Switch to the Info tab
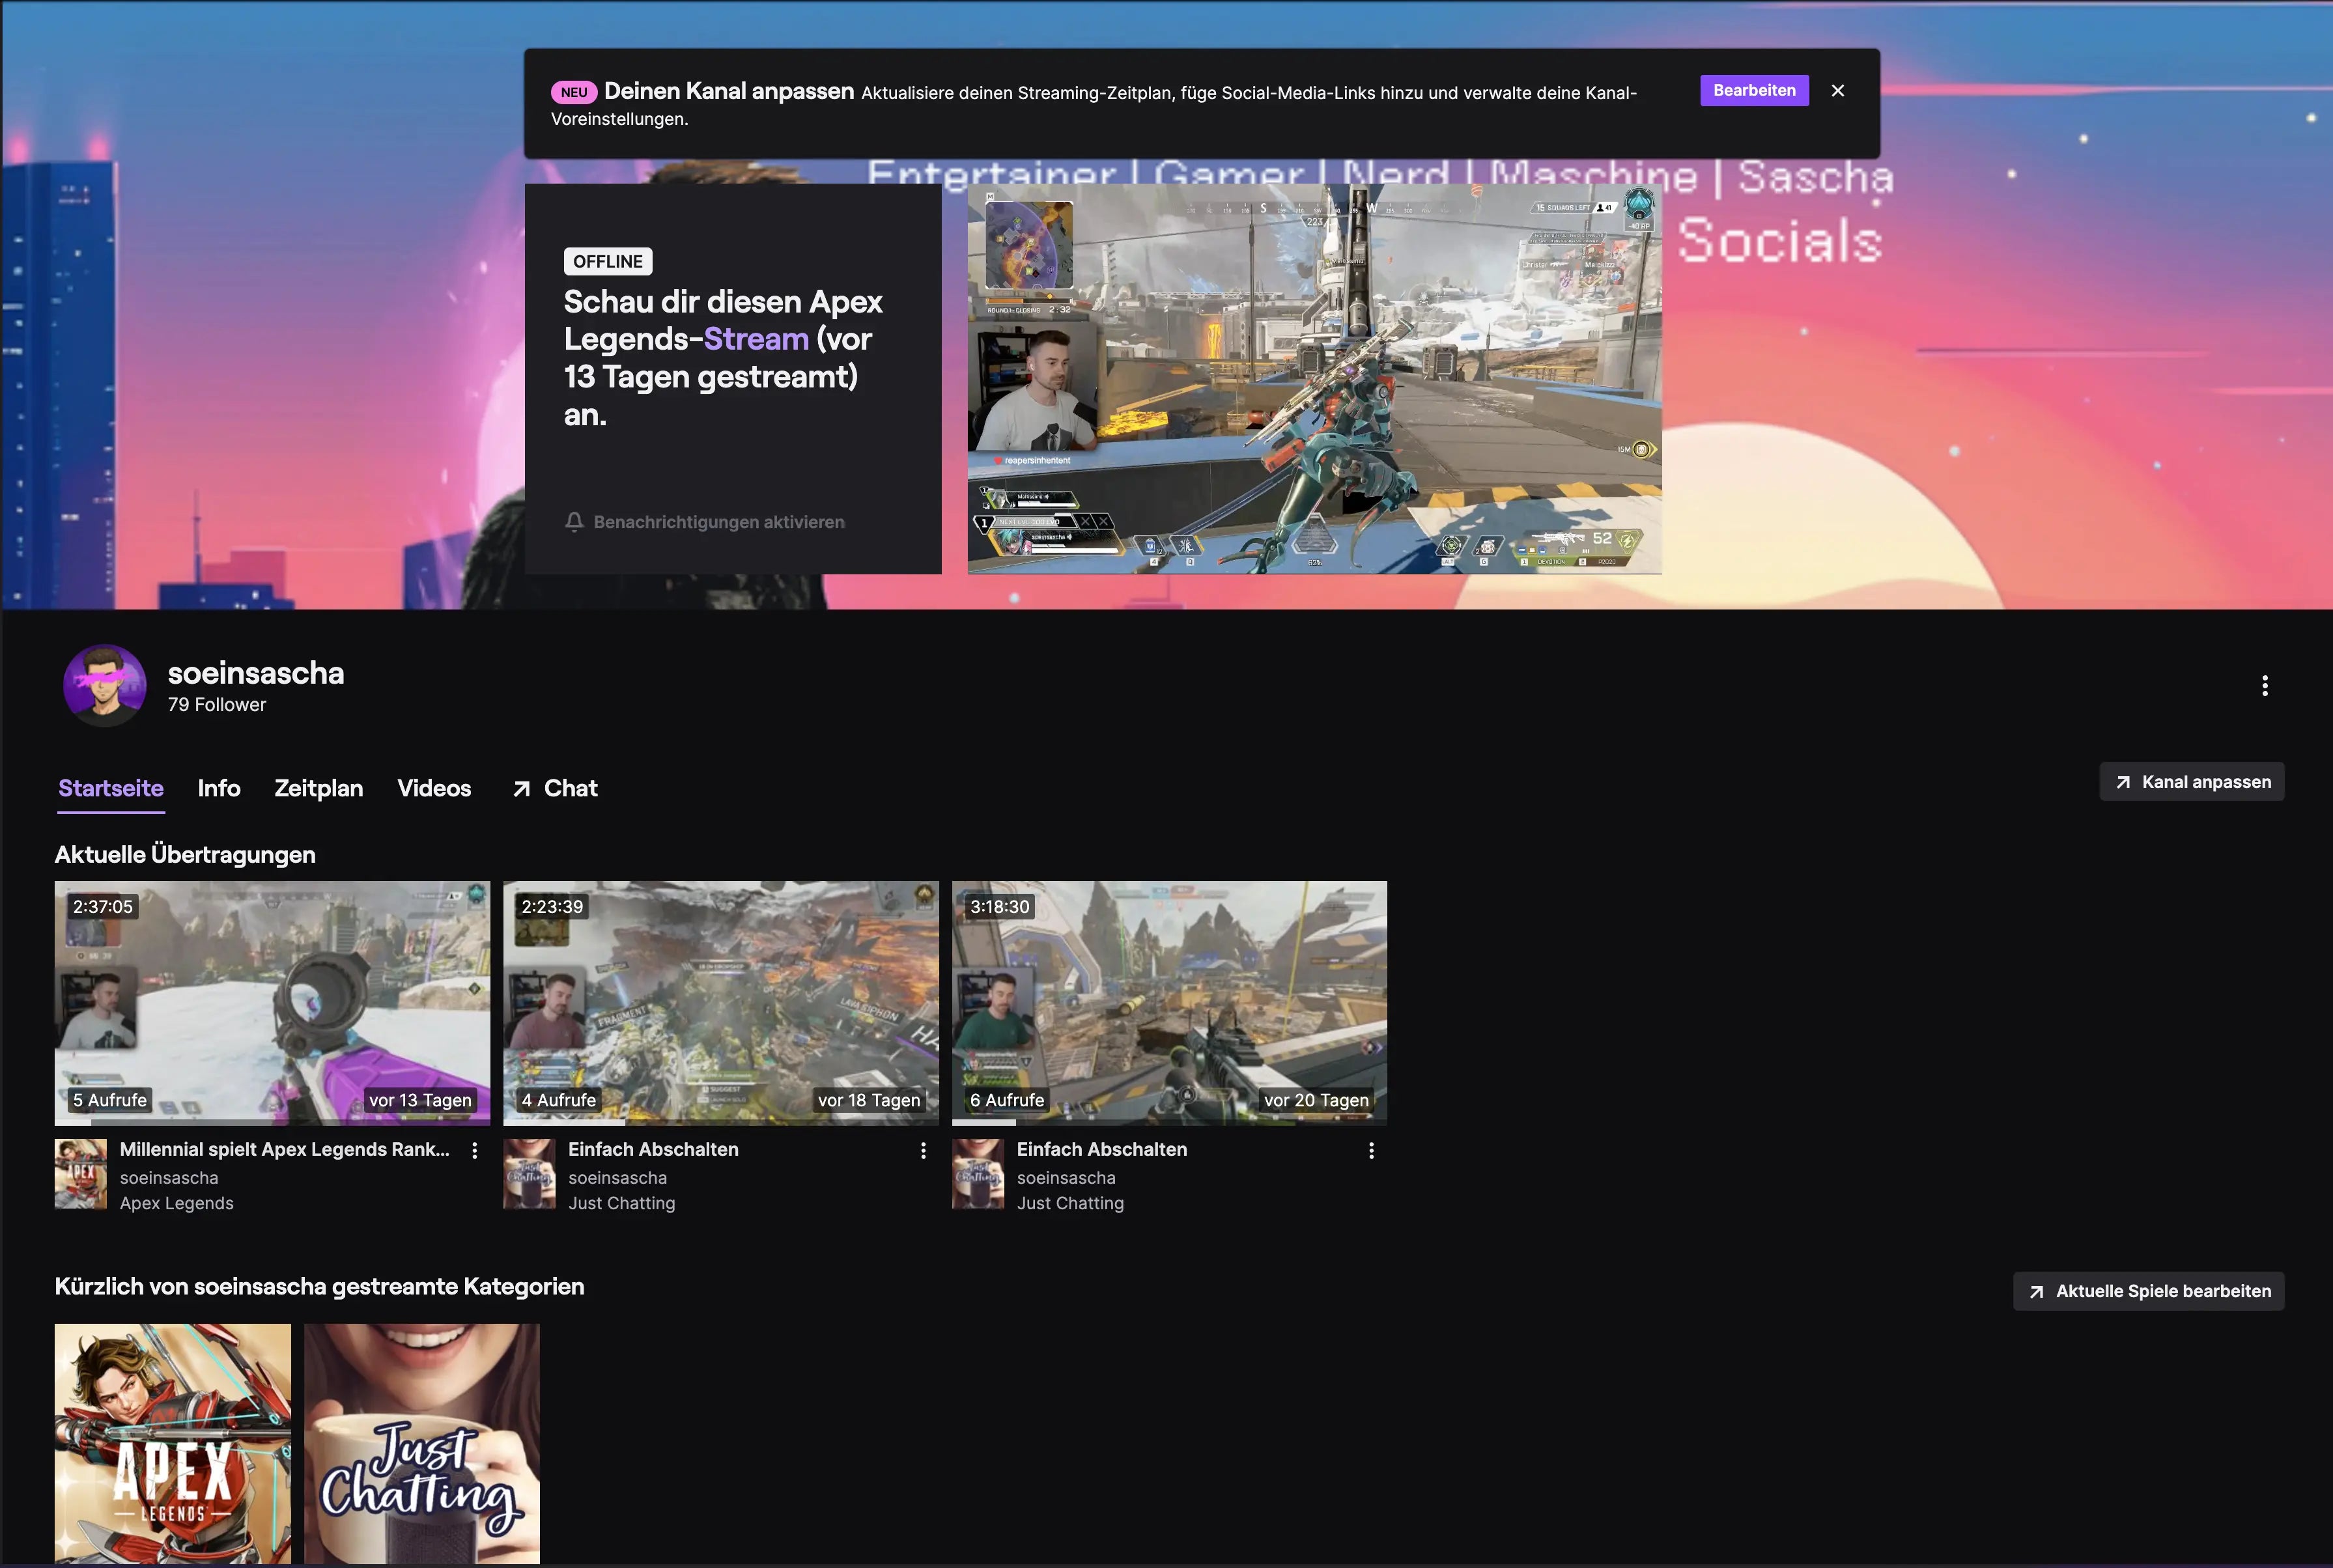 [x=219, y=788]
